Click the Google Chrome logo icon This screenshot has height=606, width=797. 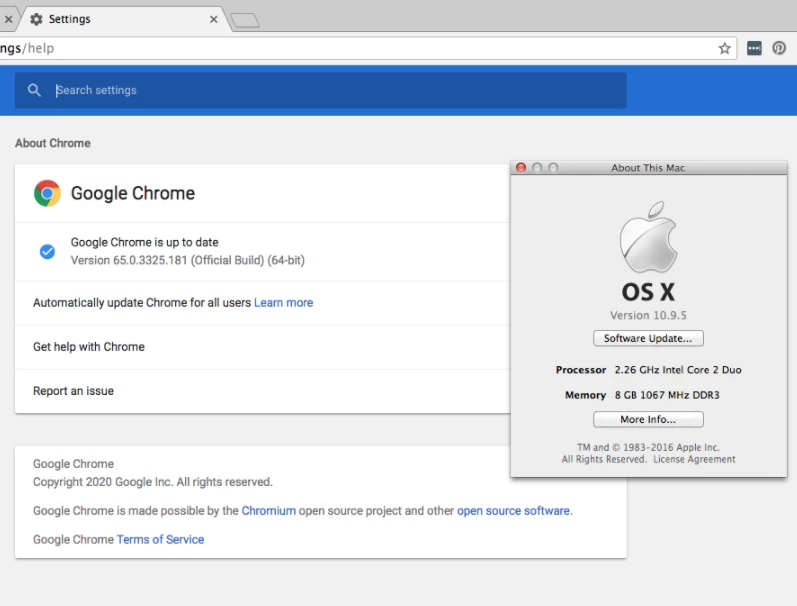coord(47,193)
